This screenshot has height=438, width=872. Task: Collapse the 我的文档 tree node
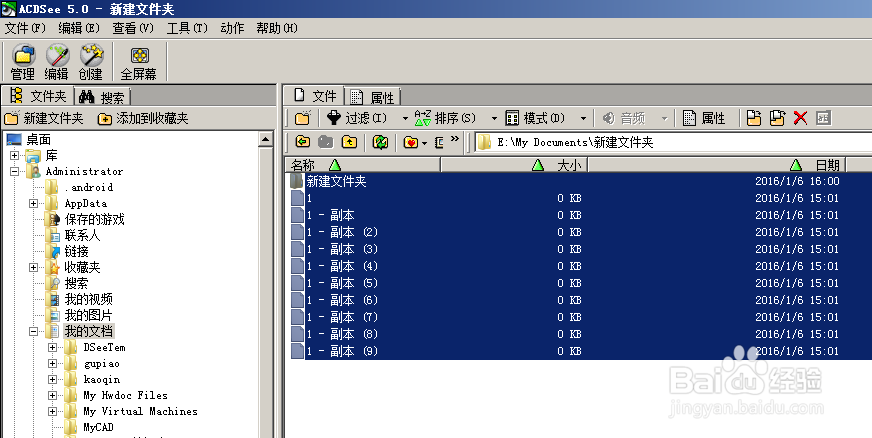[x=33, y=331]
